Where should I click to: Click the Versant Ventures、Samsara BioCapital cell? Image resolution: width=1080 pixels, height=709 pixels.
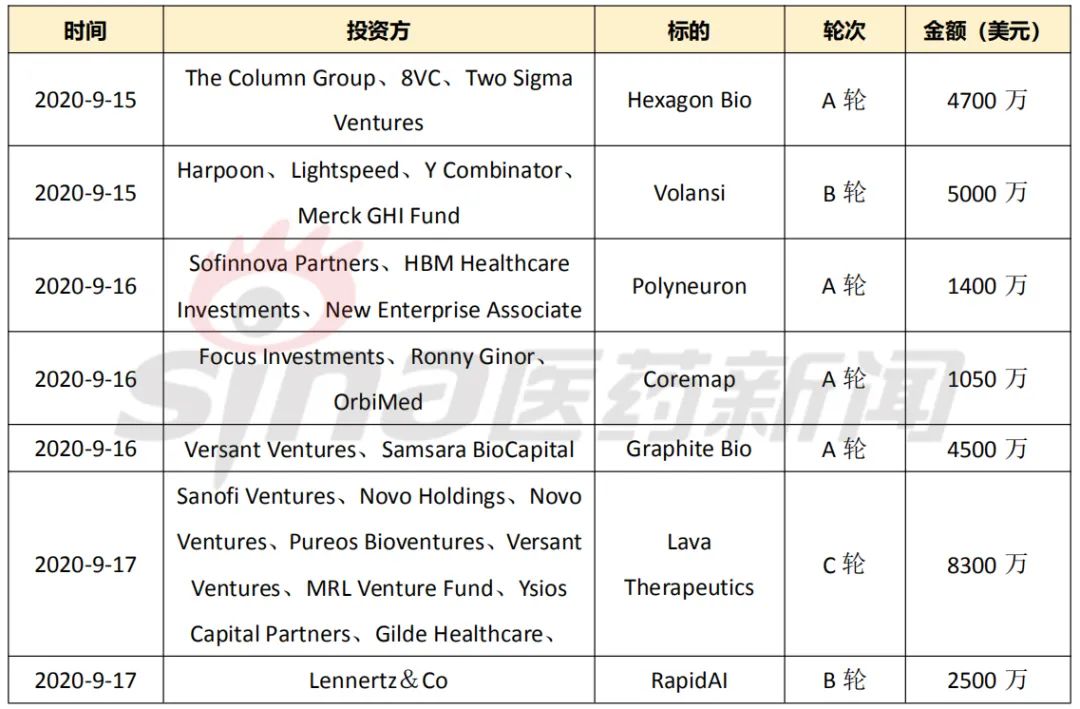pos(379,449)
